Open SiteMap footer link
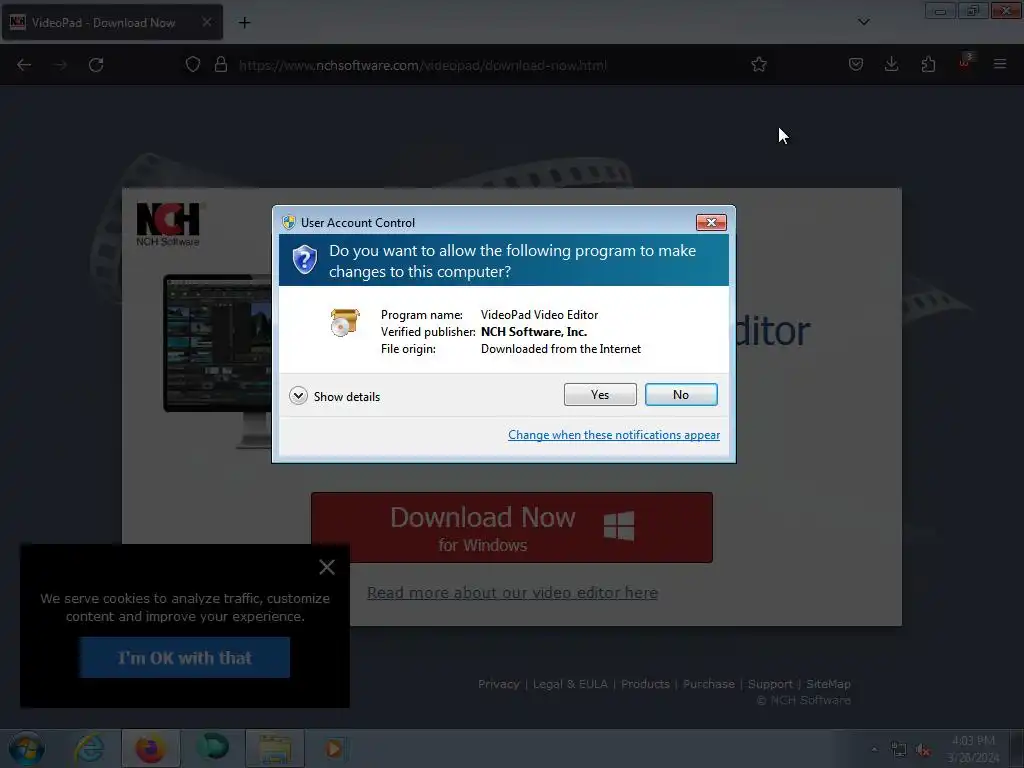Screen dimensions: 1024x768 pos(828,684)
